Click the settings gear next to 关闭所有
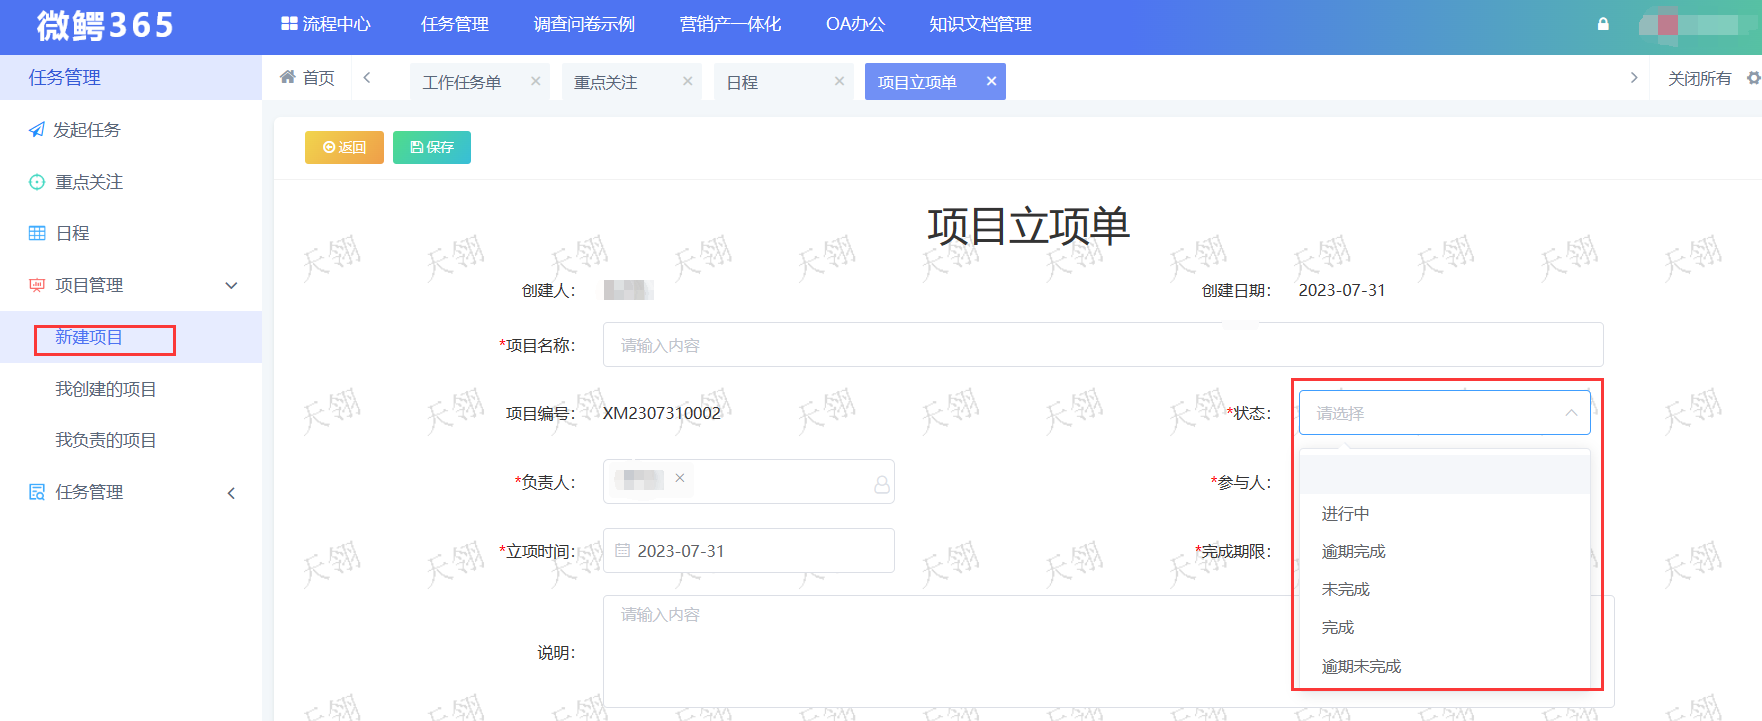This screenshot has height=721, width=1762. tap(1752, 78)
